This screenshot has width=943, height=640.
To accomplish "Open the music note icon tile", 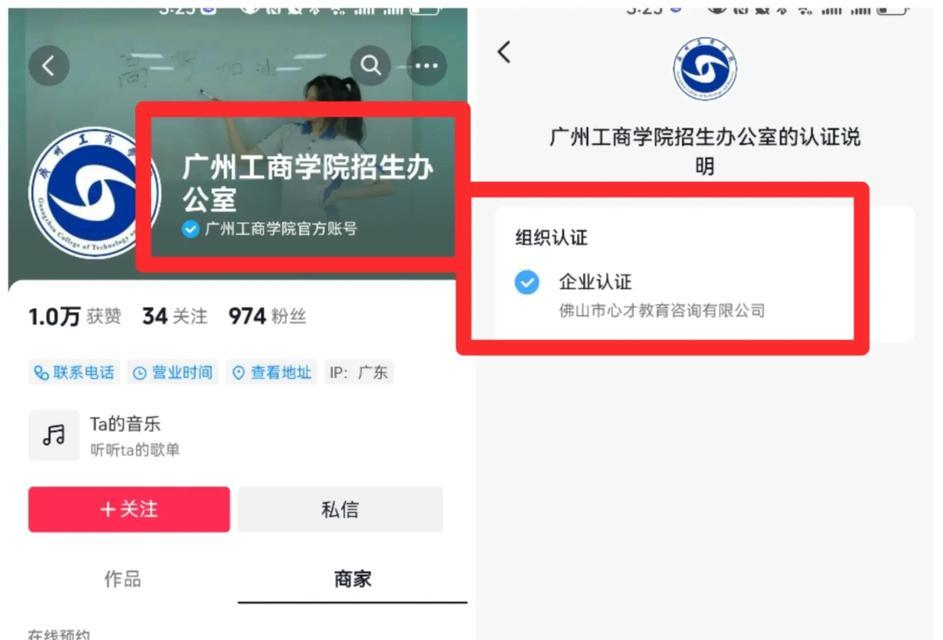I will [x=54, y=435].
